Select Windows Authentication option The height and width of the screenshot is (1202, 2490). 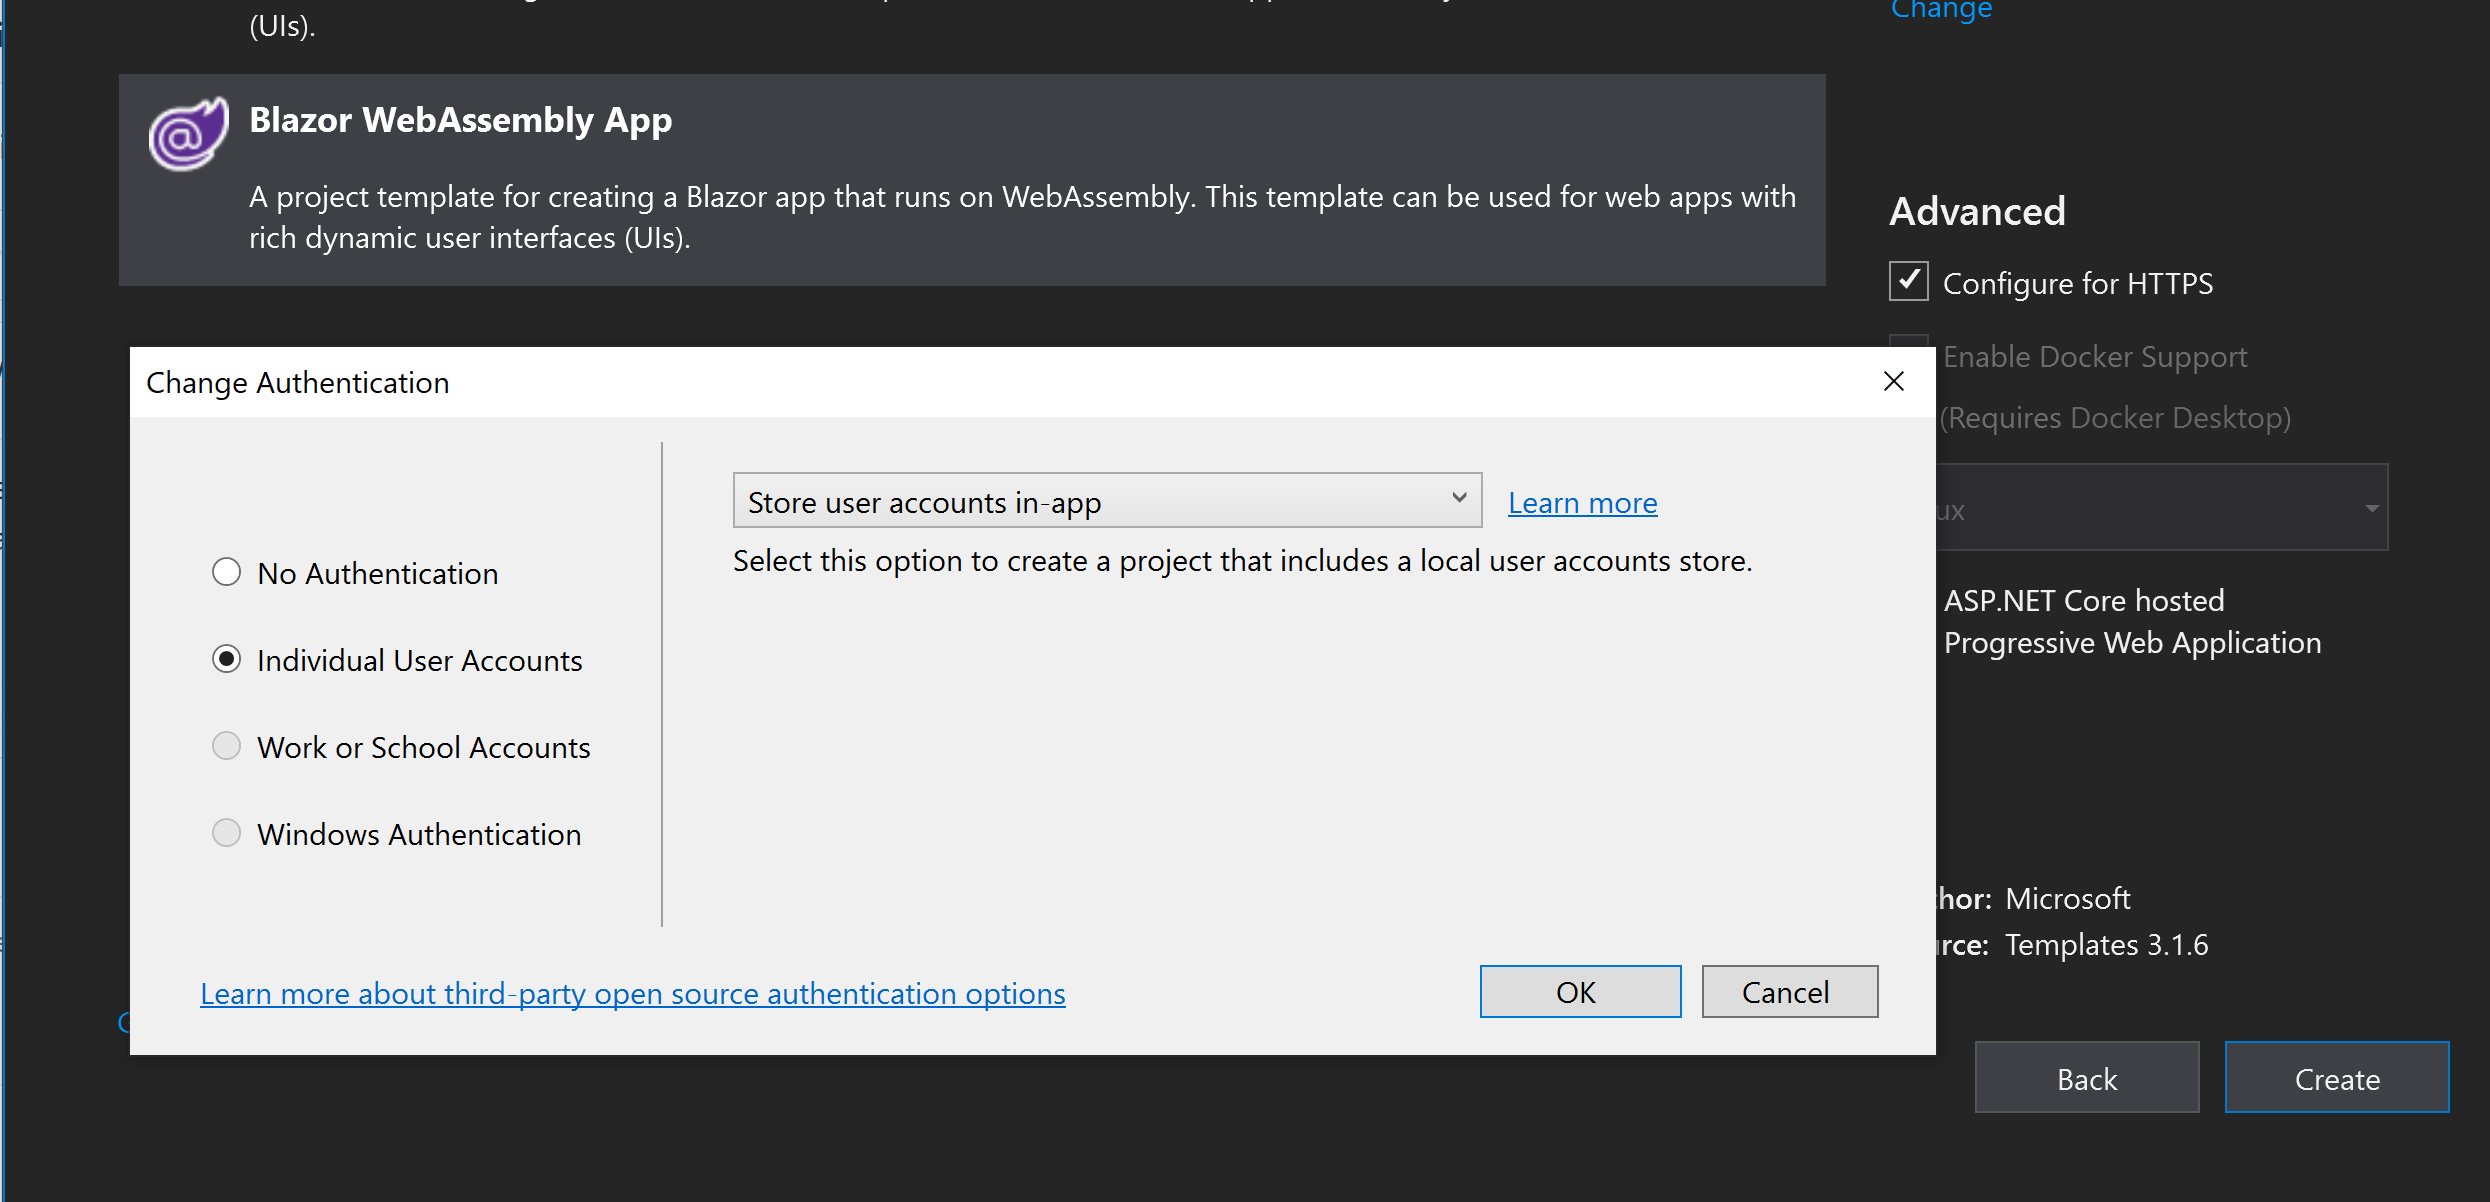point(226,832)
